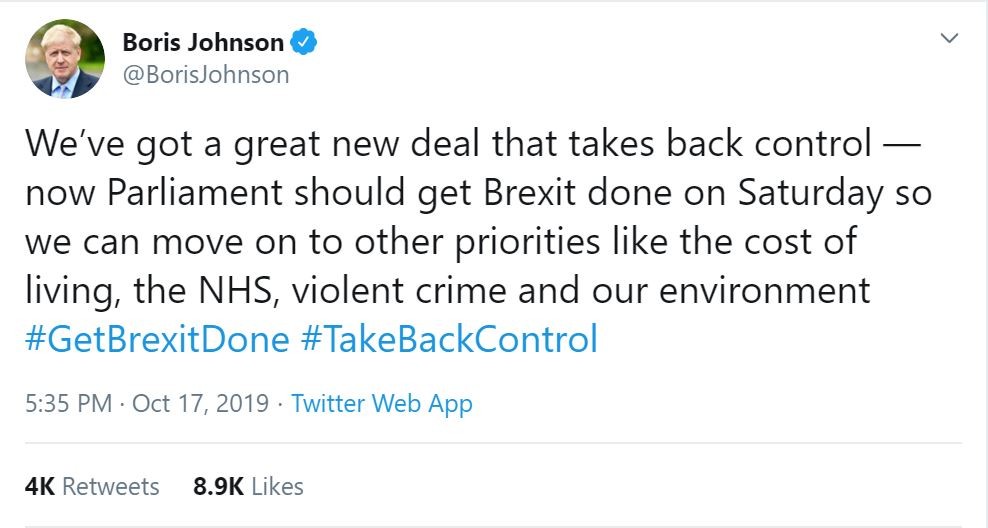
Task: Click the Oct 17, 2019 date
Action: click(x=200, y=404)
